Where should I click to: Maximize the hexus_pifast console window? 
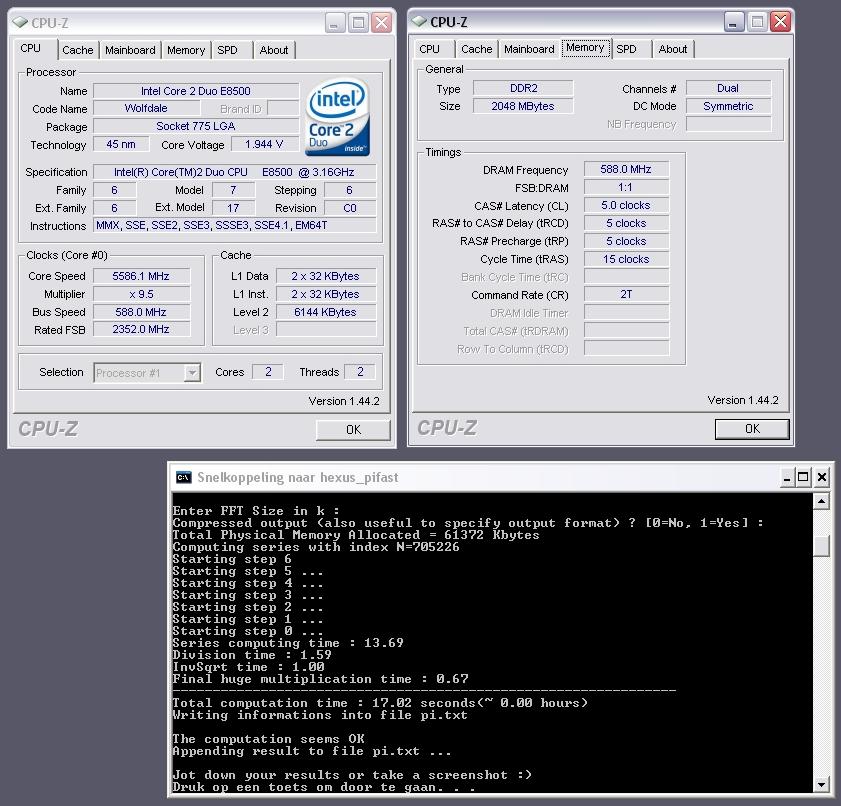click(x=803, y=477)
